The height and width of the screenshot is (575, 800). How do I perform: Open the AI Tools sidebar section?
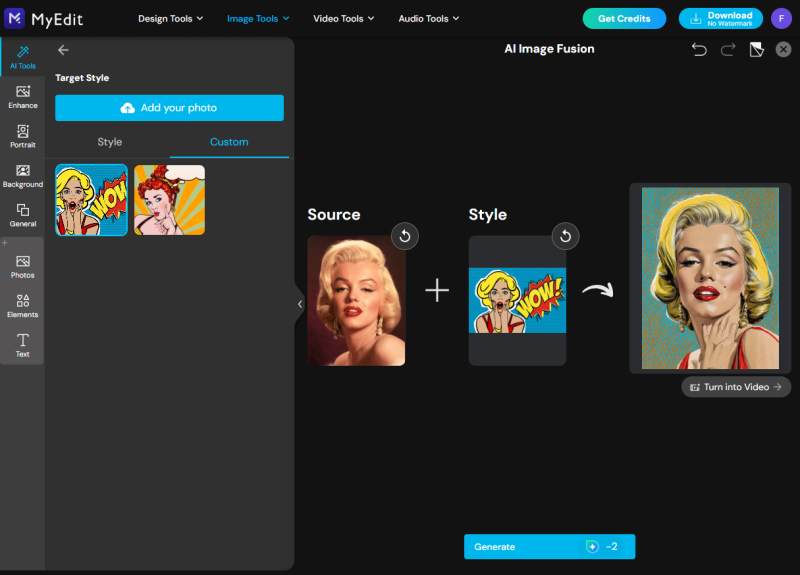tap(22, 57)
